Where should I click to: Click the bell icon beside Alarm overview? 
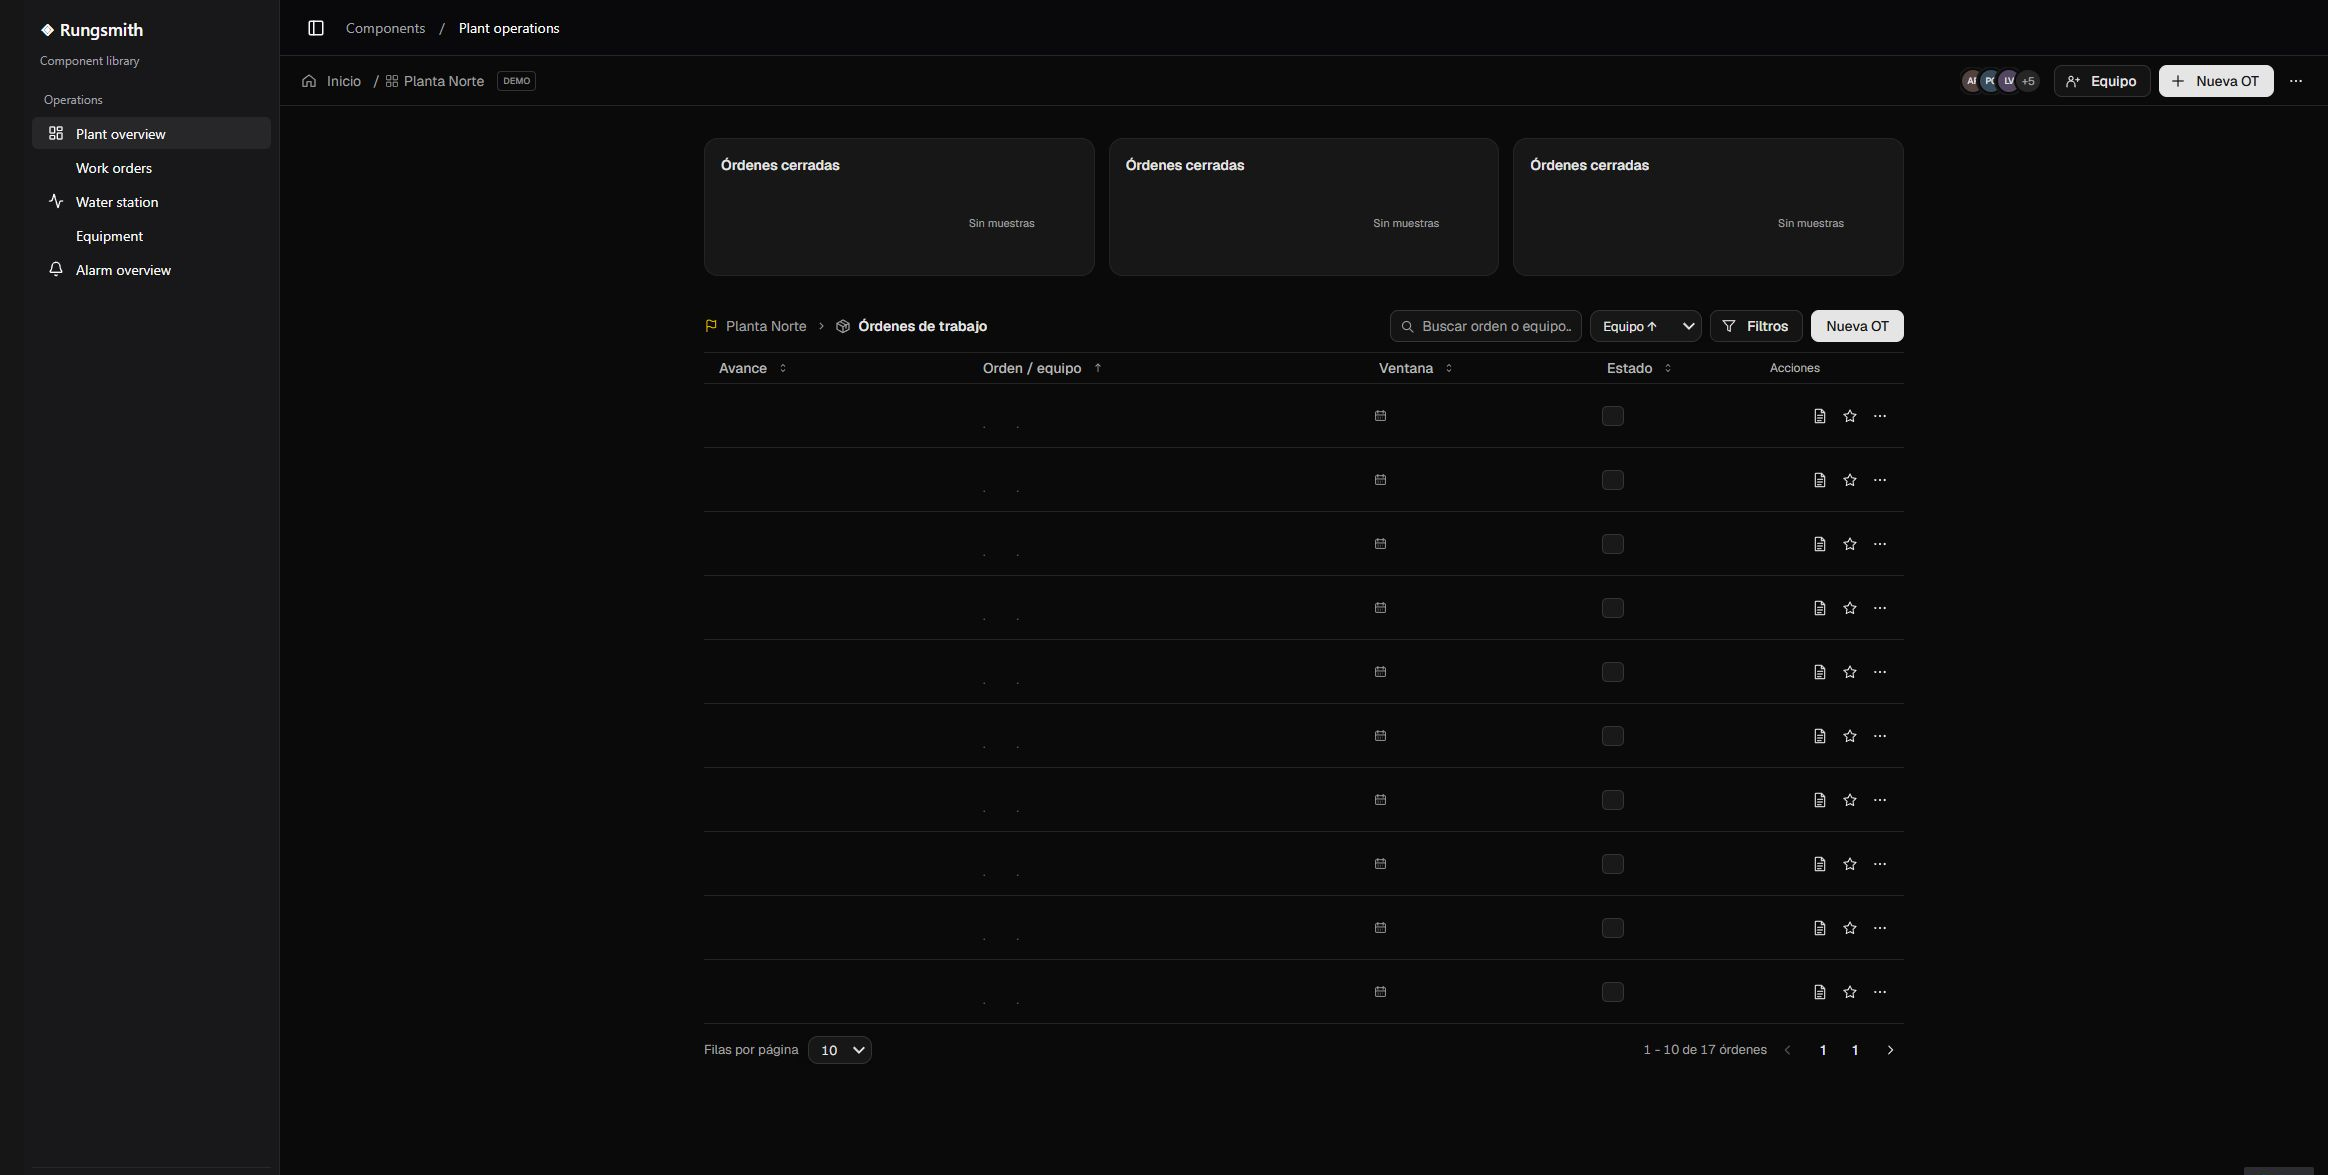(56, 270)
